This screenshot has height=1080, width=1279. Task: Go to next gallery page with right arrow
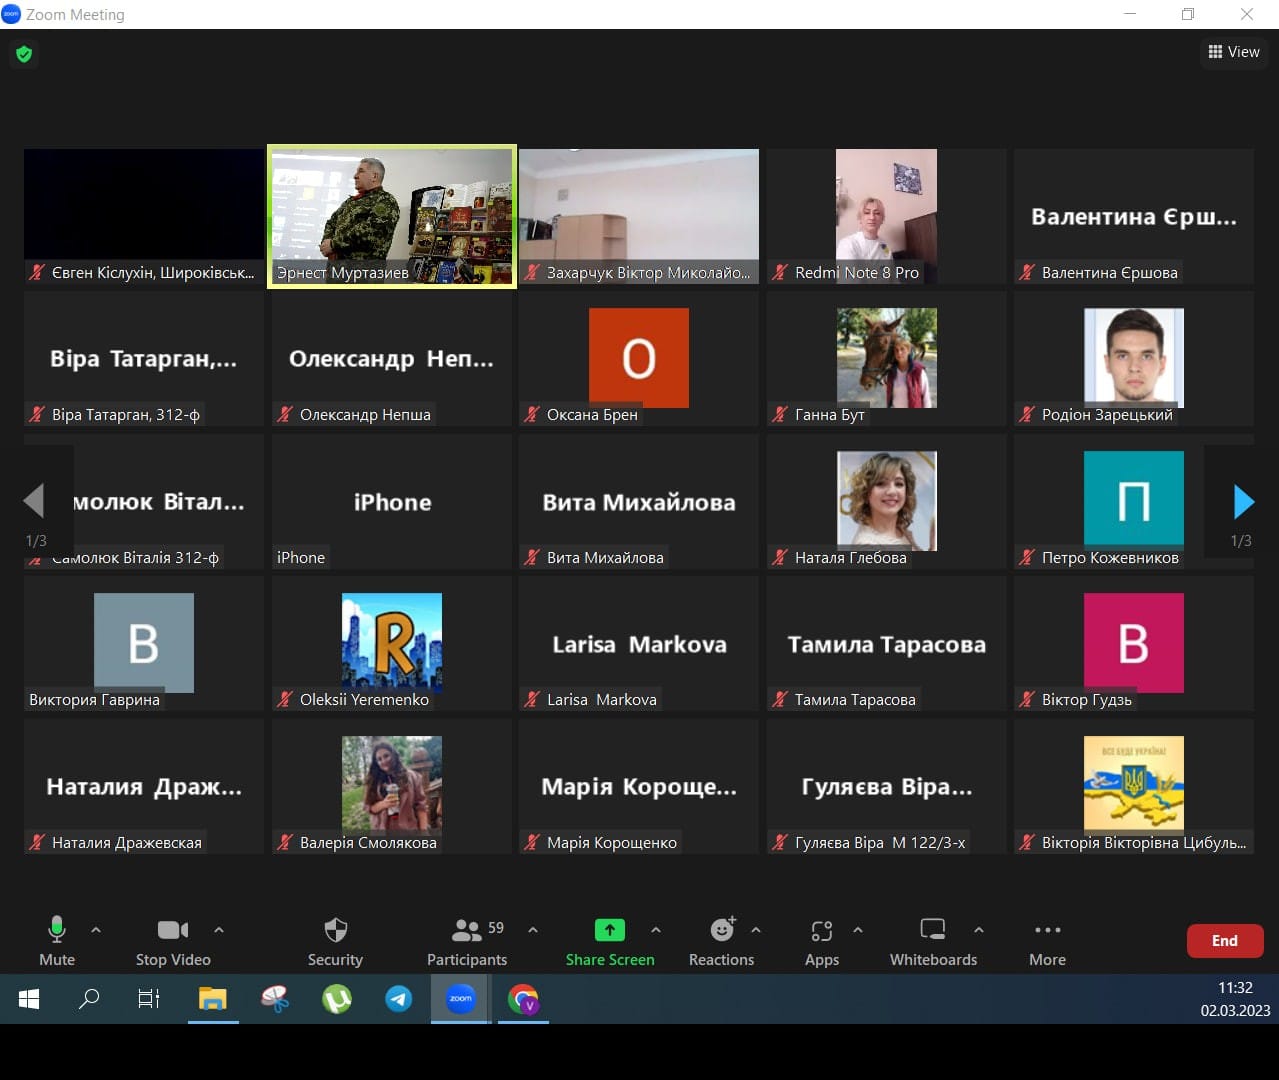1243,502
